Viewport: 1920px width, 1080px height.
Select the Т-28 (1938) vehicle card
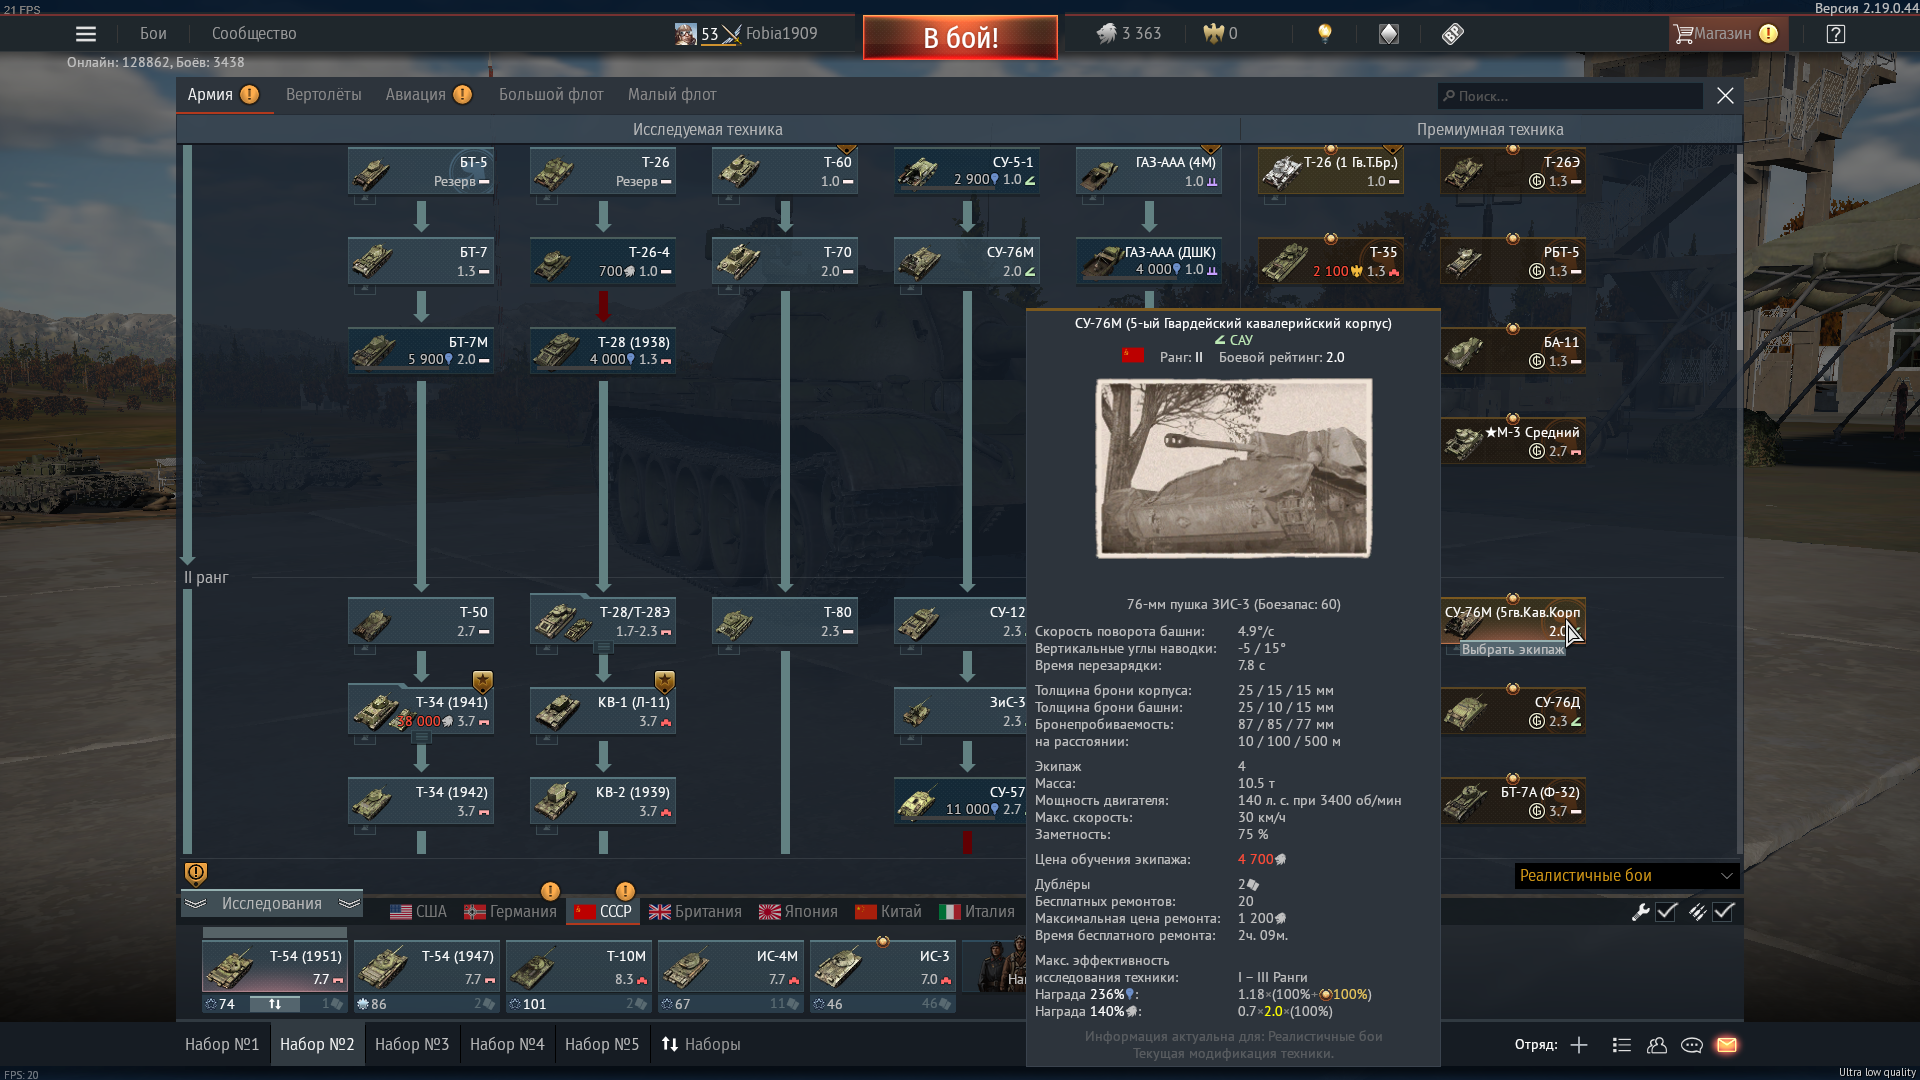pyautogui.click(x=603, y=351)
